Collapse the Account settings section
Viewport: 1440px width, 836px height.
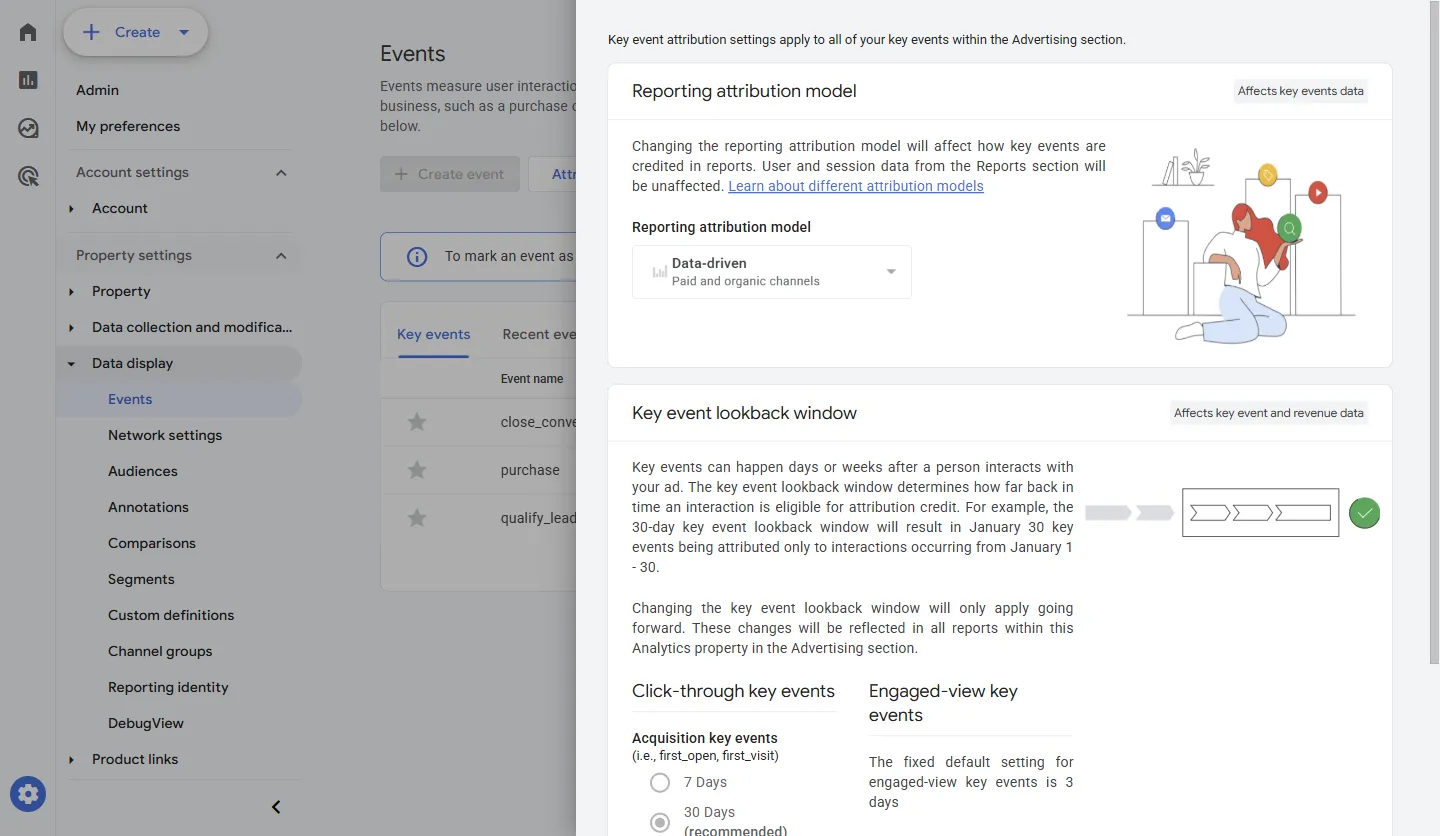pos(281,173)
